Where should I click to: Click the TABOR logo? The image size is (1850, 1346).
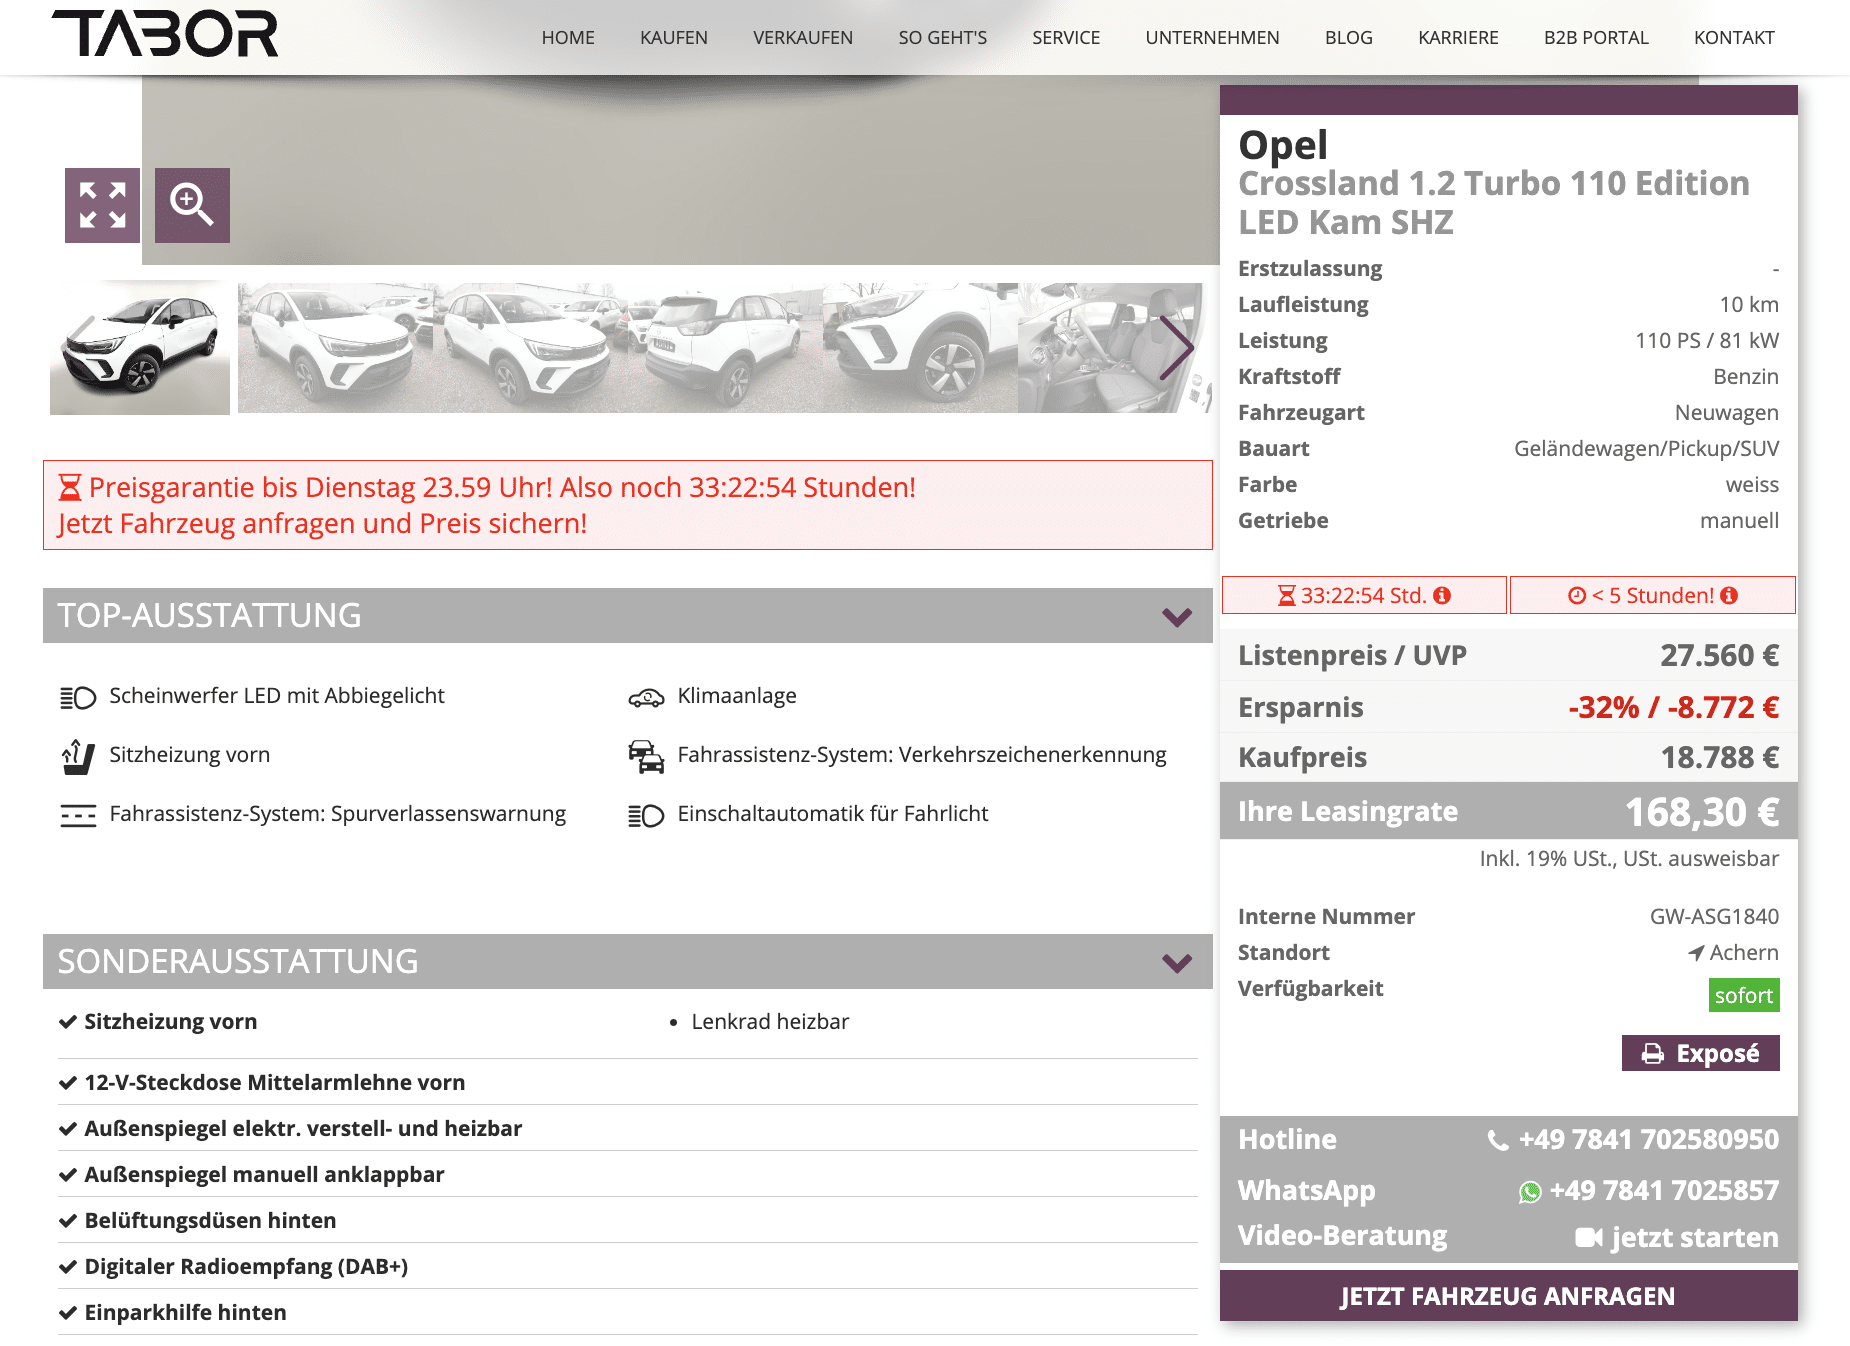click(x=165, y=34)
